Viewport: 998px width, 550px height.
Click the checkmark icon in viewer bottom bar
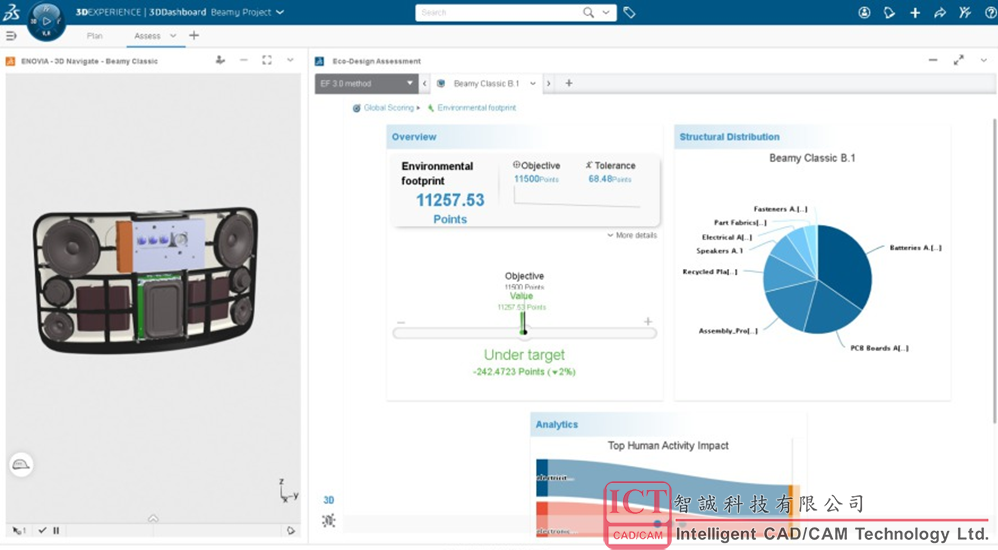(x=42, y=530)
